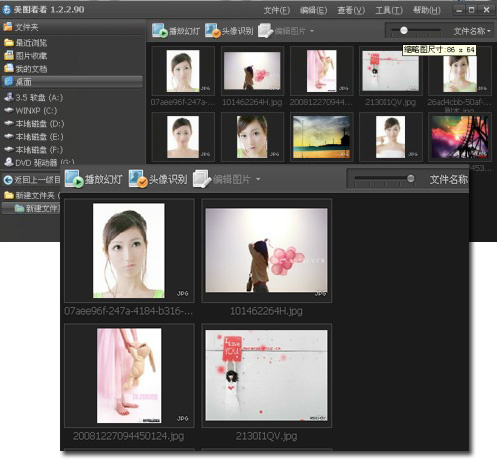Expand 编辑图片 arrow in enlarged lower toolbar
Viewport: 497px width, 459px height.
click(x=258, y=179)
